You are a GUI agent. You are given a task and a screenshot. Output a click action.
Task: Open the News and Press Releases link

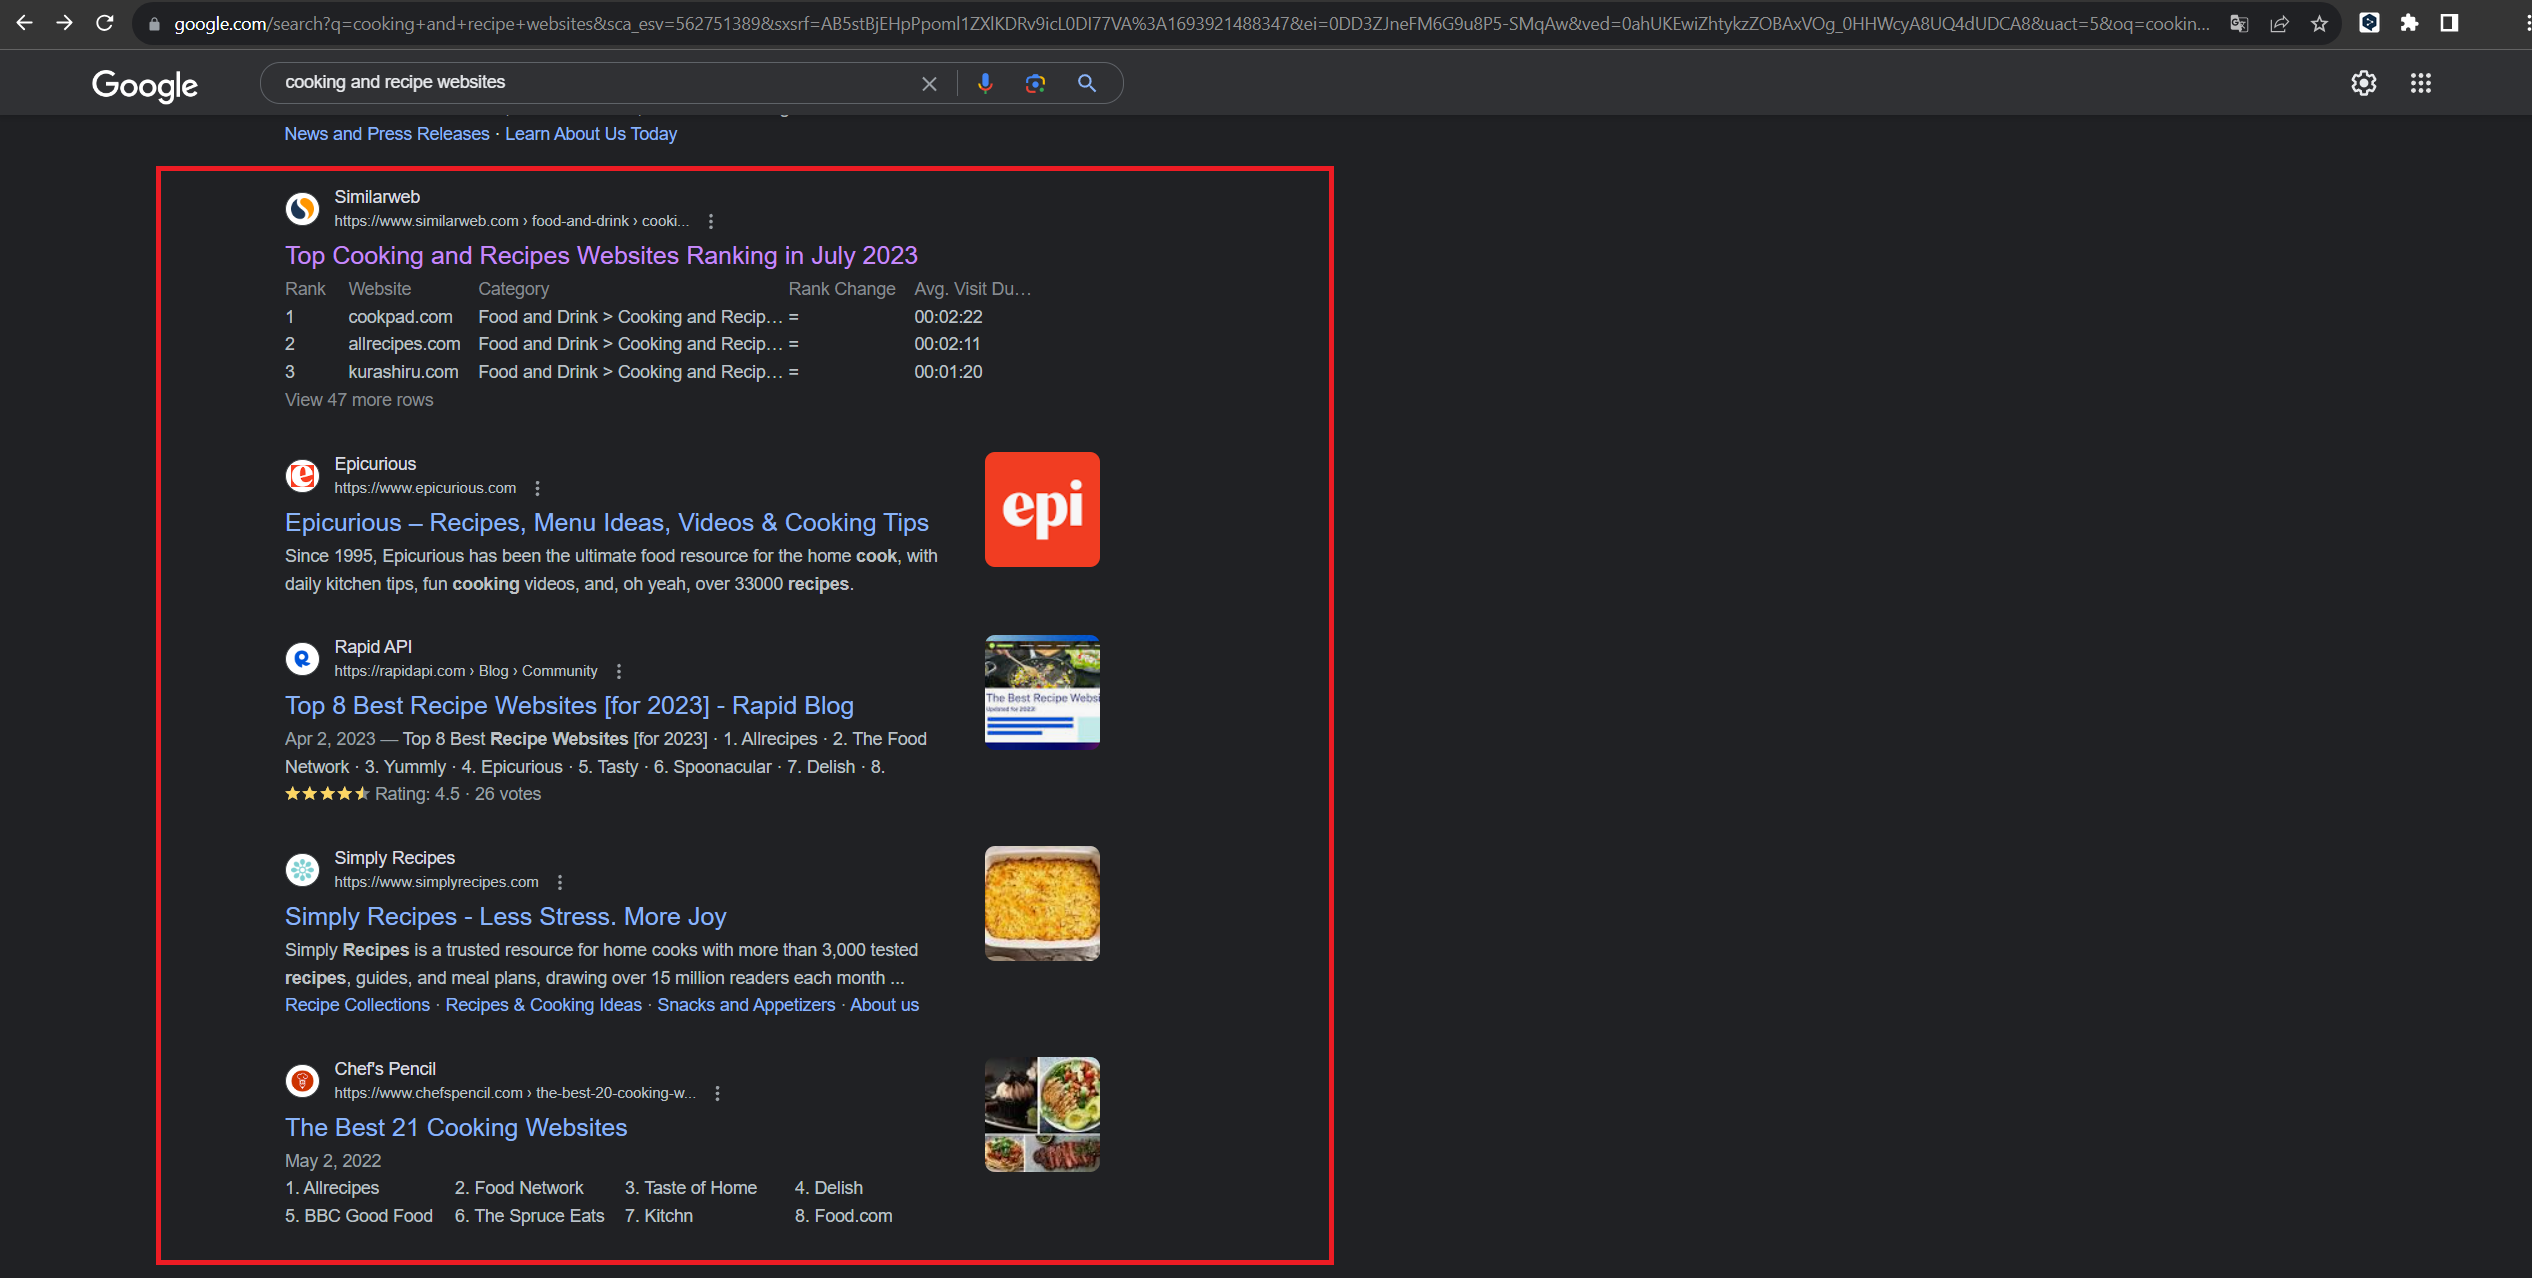coord(387,134)
